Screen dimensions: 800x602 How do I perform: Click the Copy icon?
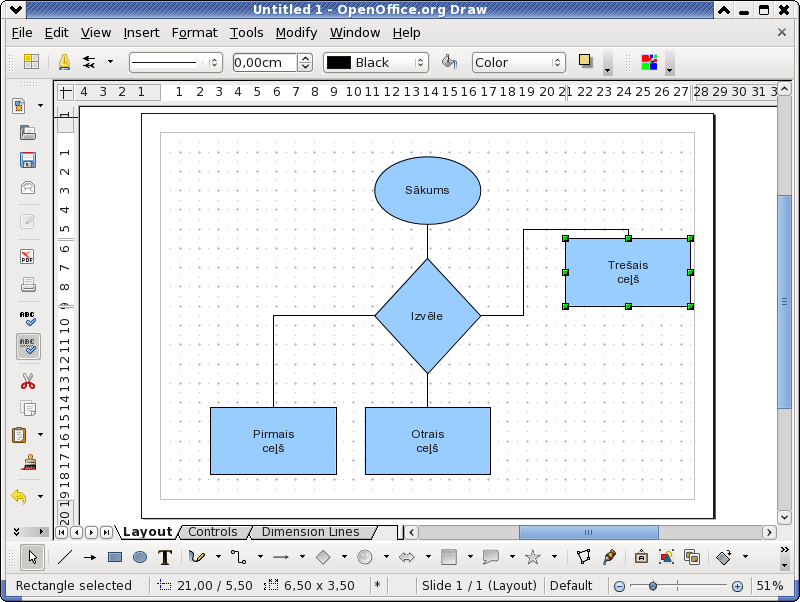click(x=28, y=408)
